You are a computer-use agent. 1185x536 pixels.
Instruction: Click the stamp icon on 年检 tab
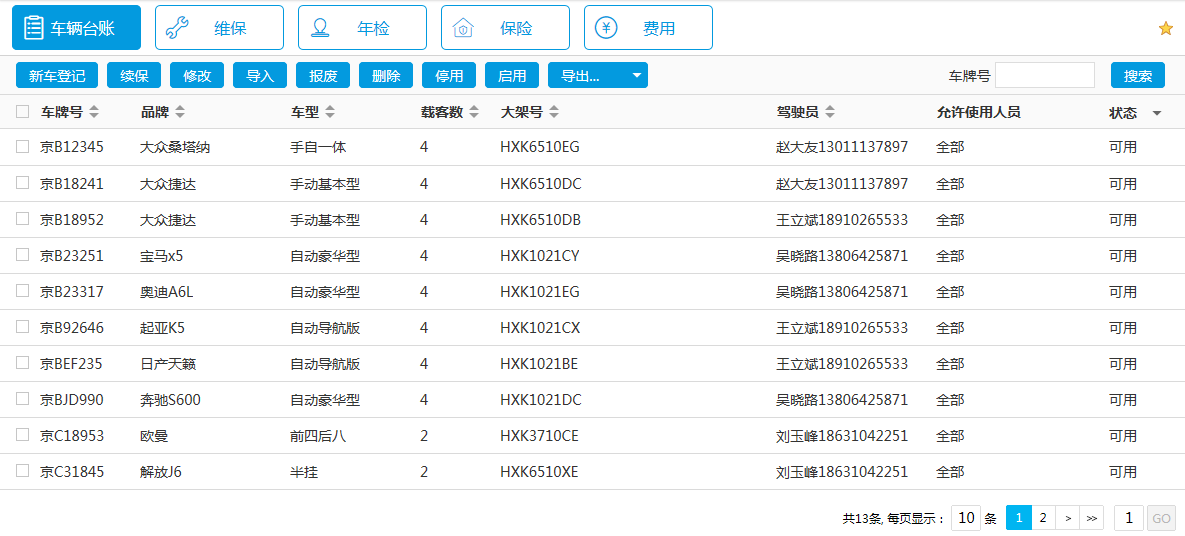pyautogui.click(x=320, y=28)
